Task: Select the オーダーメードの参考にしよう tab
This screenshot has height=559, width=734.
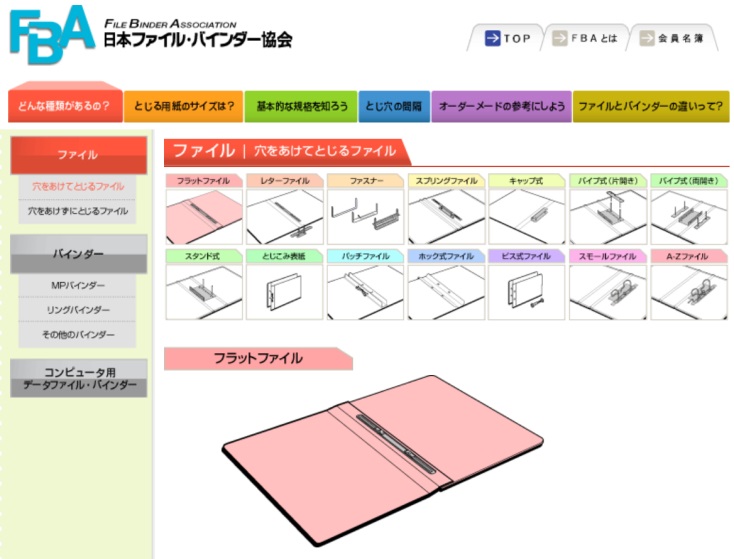Action: (x=502, y=106)
